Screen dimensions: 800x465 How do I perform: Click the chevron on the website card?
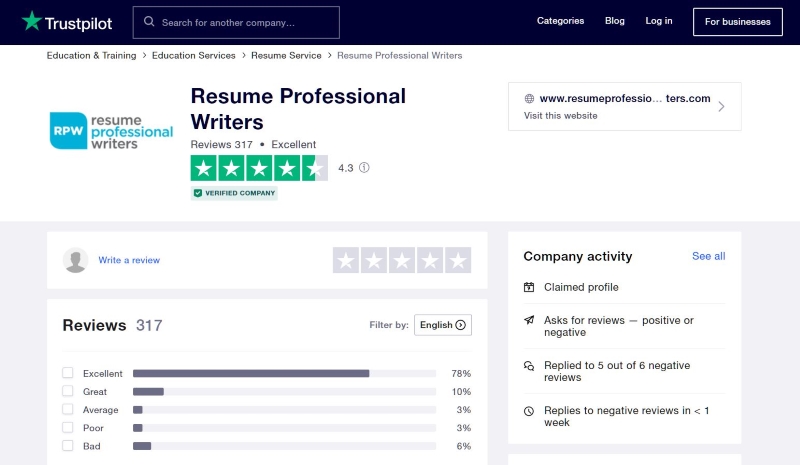point(721,107)
